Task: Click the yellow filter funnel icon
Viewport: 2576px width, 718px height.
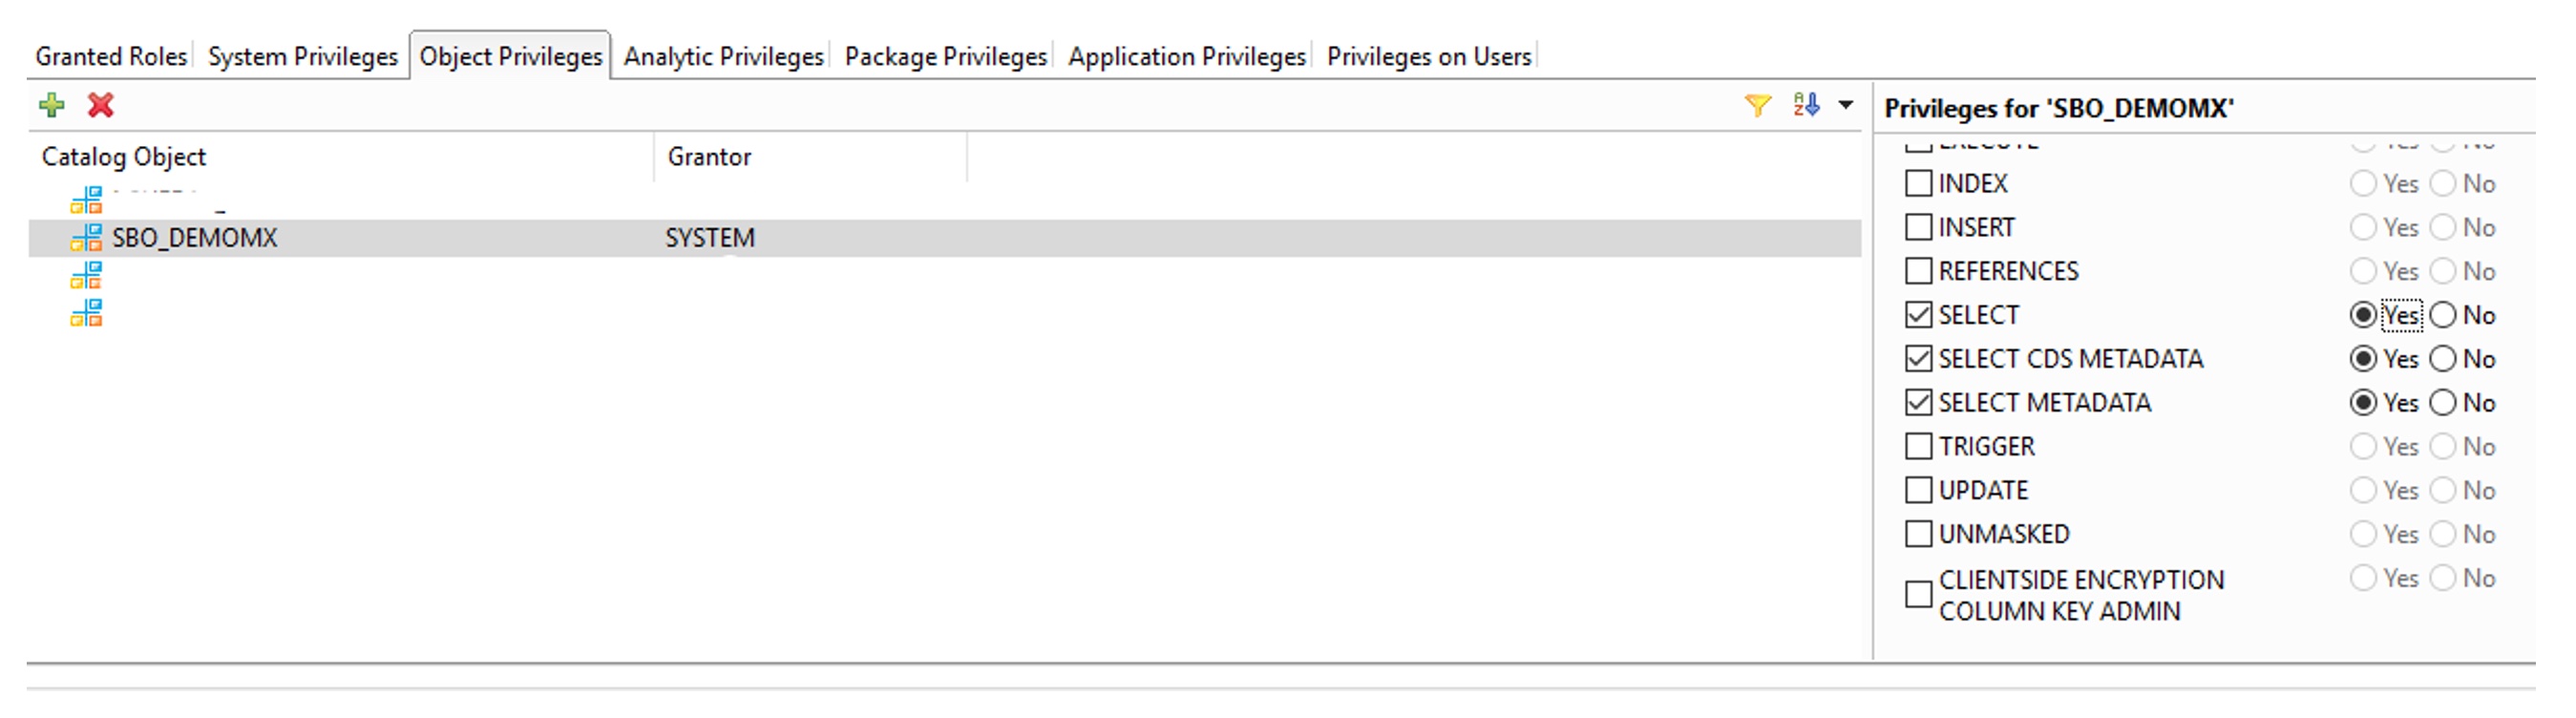Action: point(1757,105)
